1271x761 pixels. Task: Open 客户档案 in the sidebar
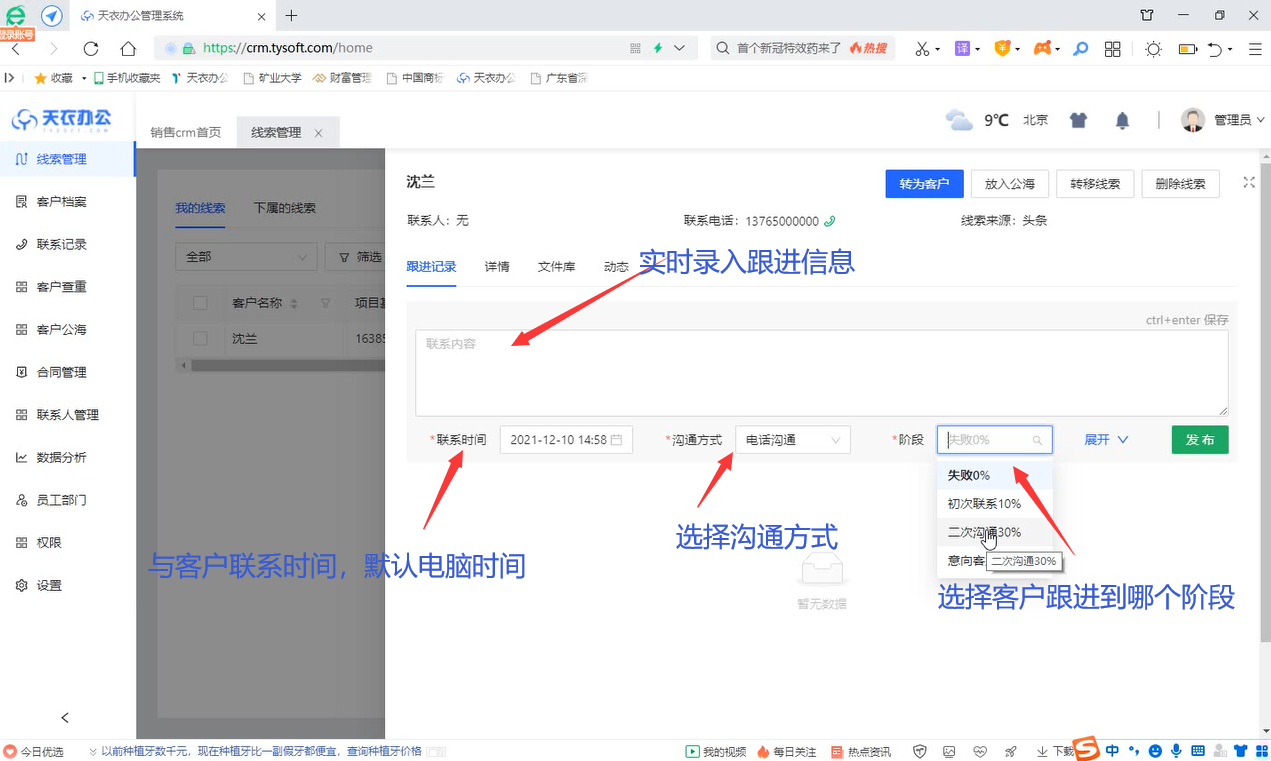(x=62, y=202)
